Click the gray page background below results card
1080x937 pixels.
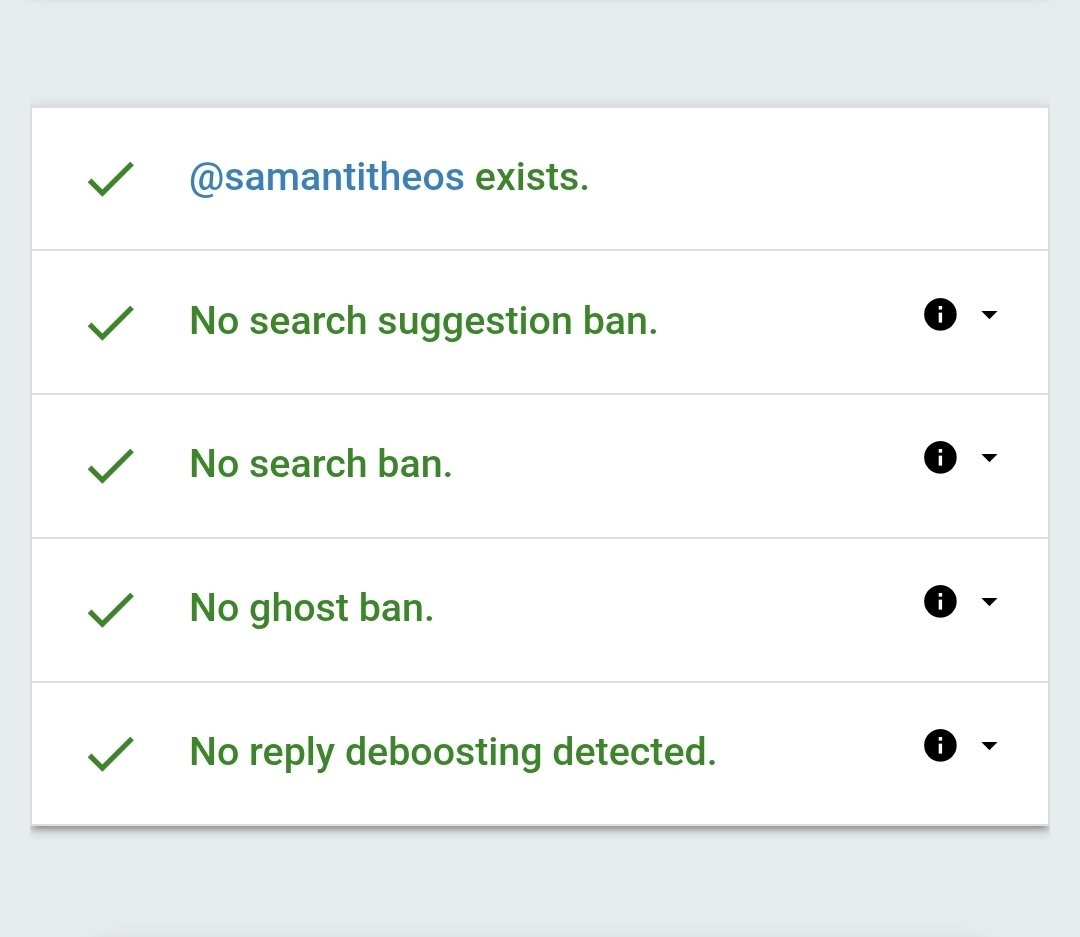(540, 885)
